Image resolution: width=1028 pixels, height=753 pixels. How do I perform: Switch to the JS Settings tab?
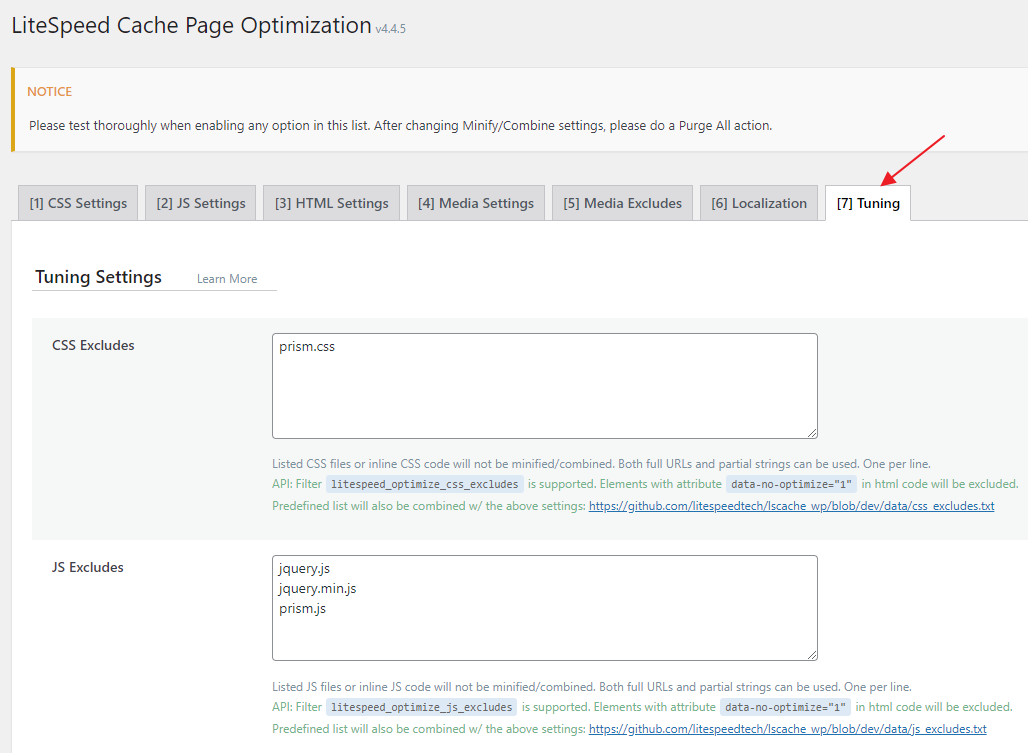point(201,203)
